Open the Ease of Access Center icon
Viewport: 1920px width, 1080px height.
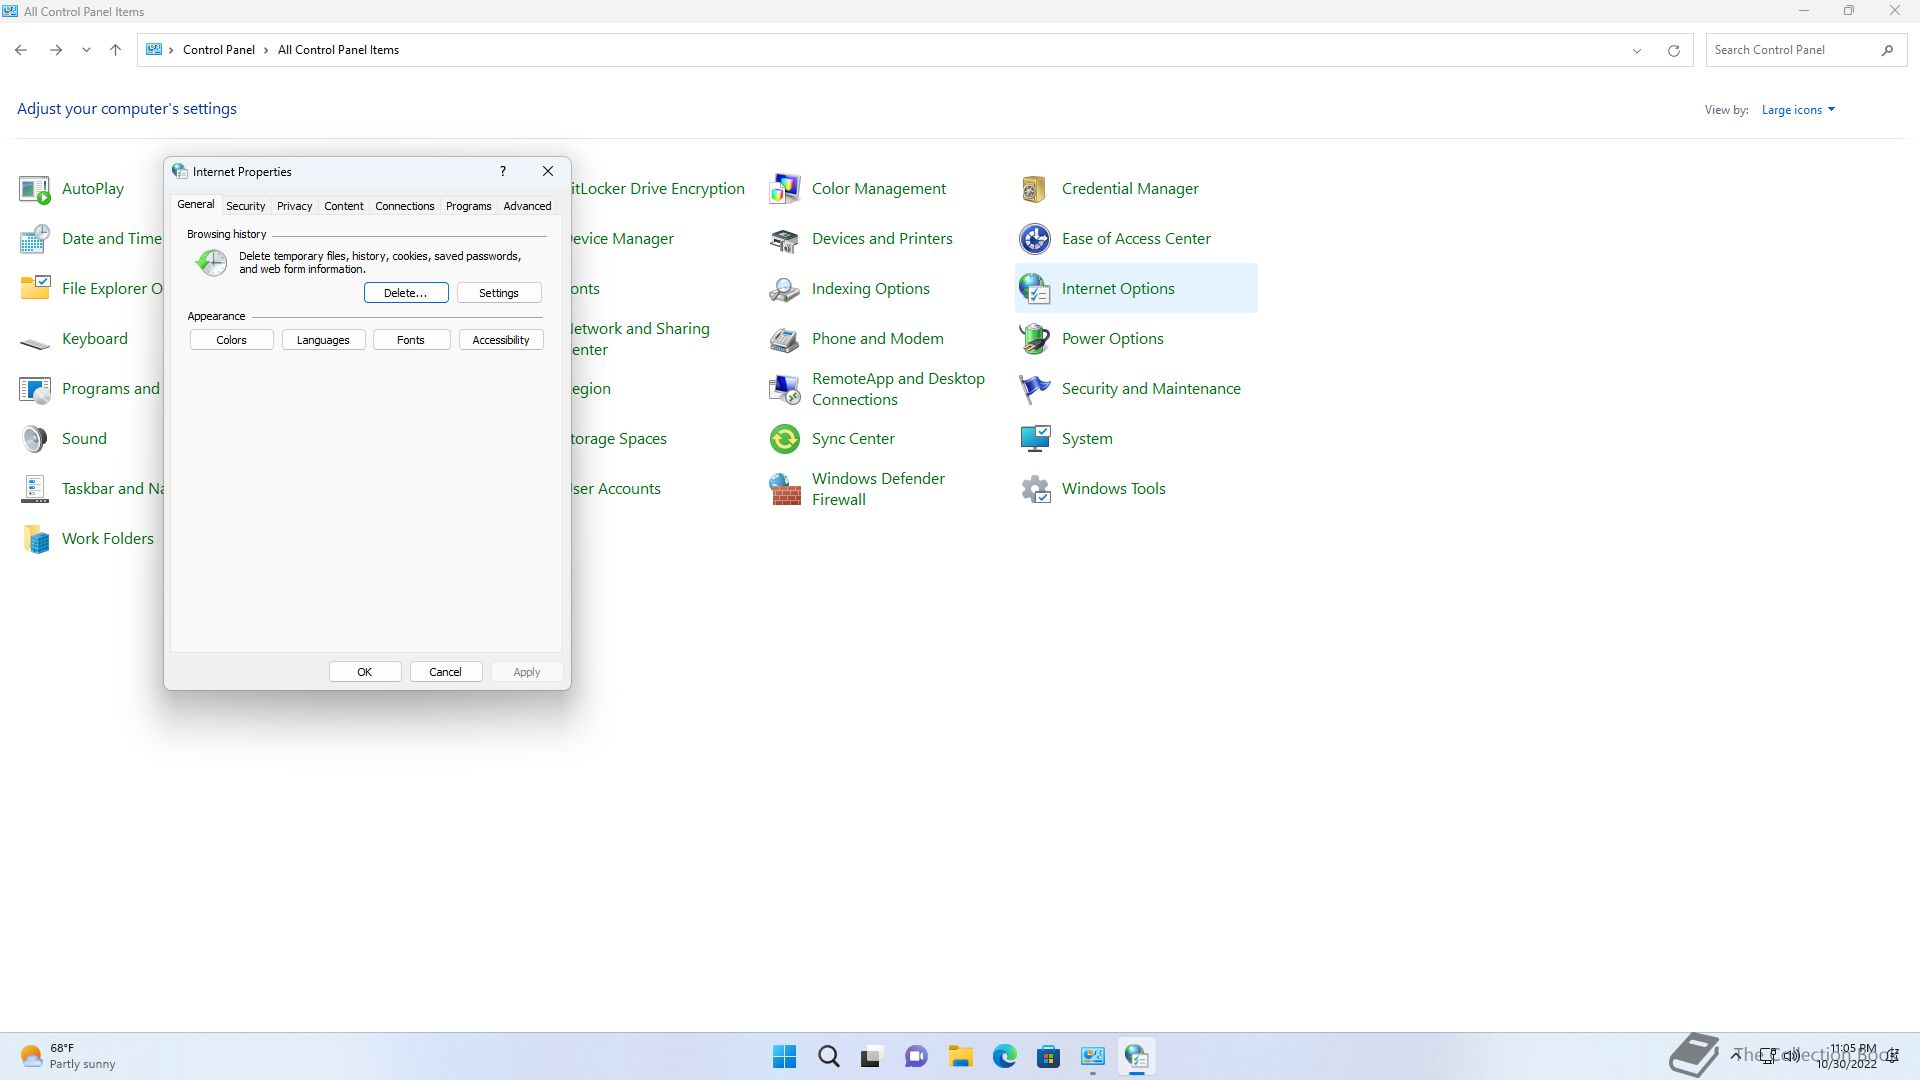[1035, 239]
